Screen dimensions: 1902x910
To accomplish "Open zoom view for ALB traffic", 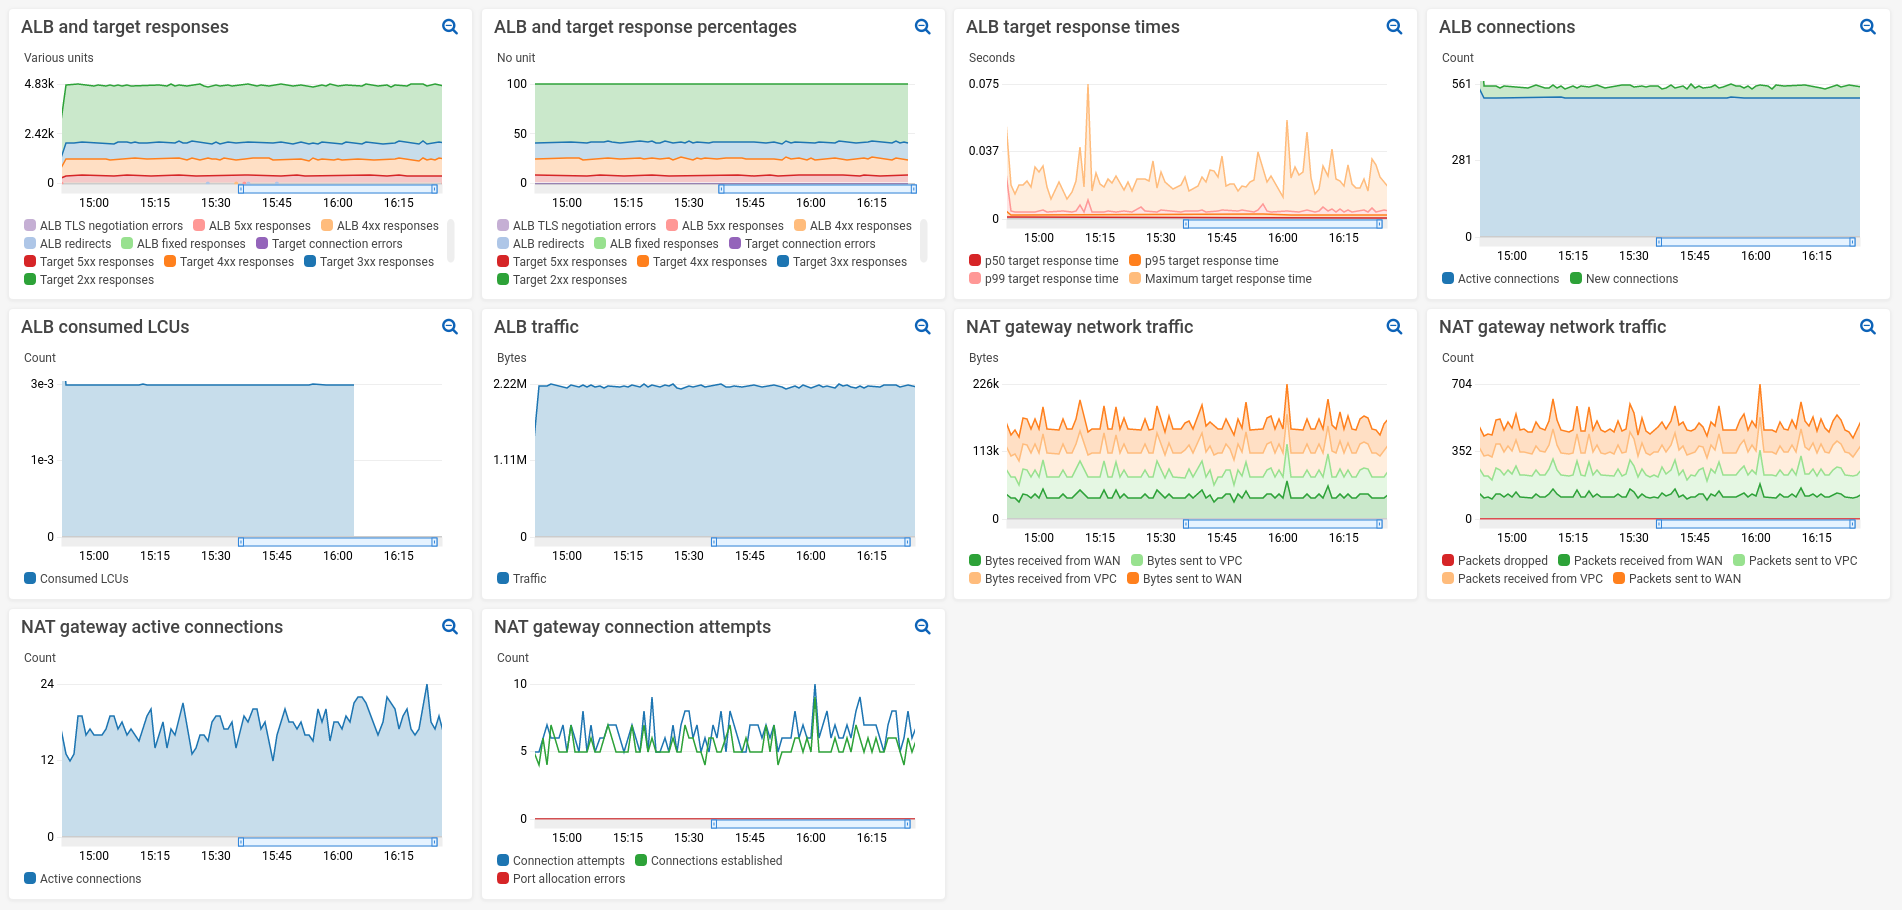I will coord(923,327).
